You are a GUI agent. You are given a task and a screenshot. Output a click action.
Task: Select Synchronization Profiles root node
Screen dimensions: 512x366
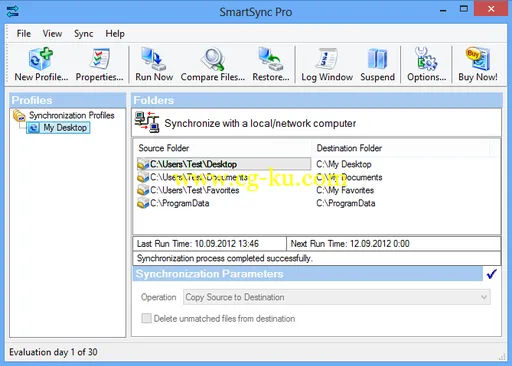(71, 115)
